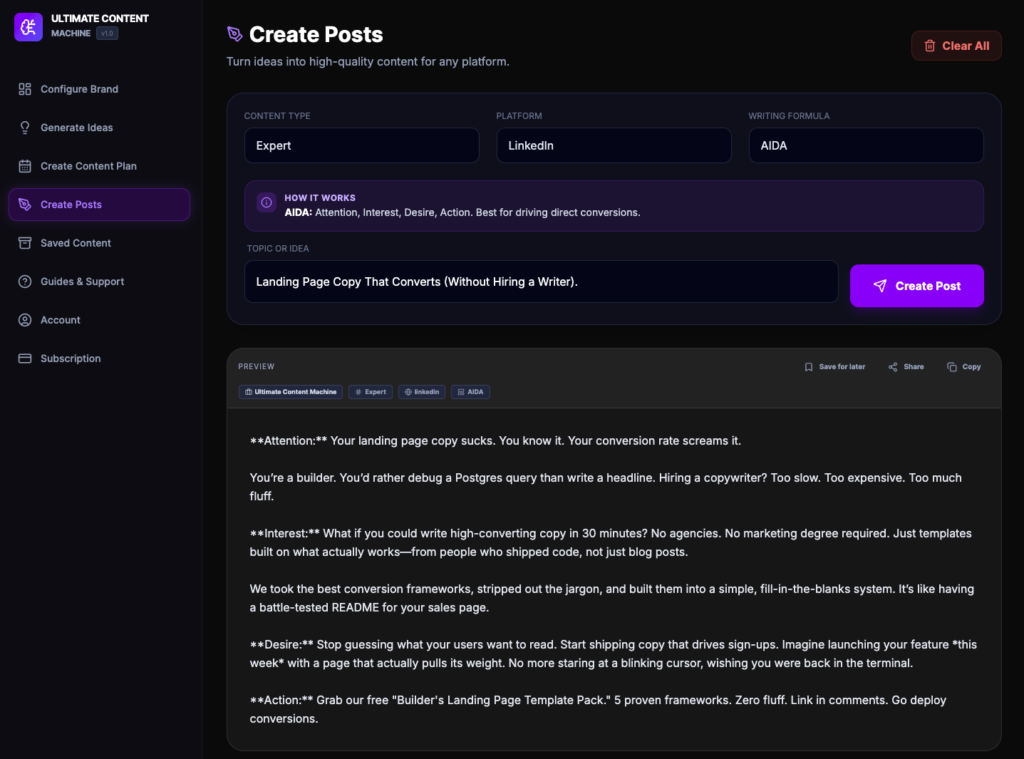Go to Saved Content in the sidebar

point(75,243)
